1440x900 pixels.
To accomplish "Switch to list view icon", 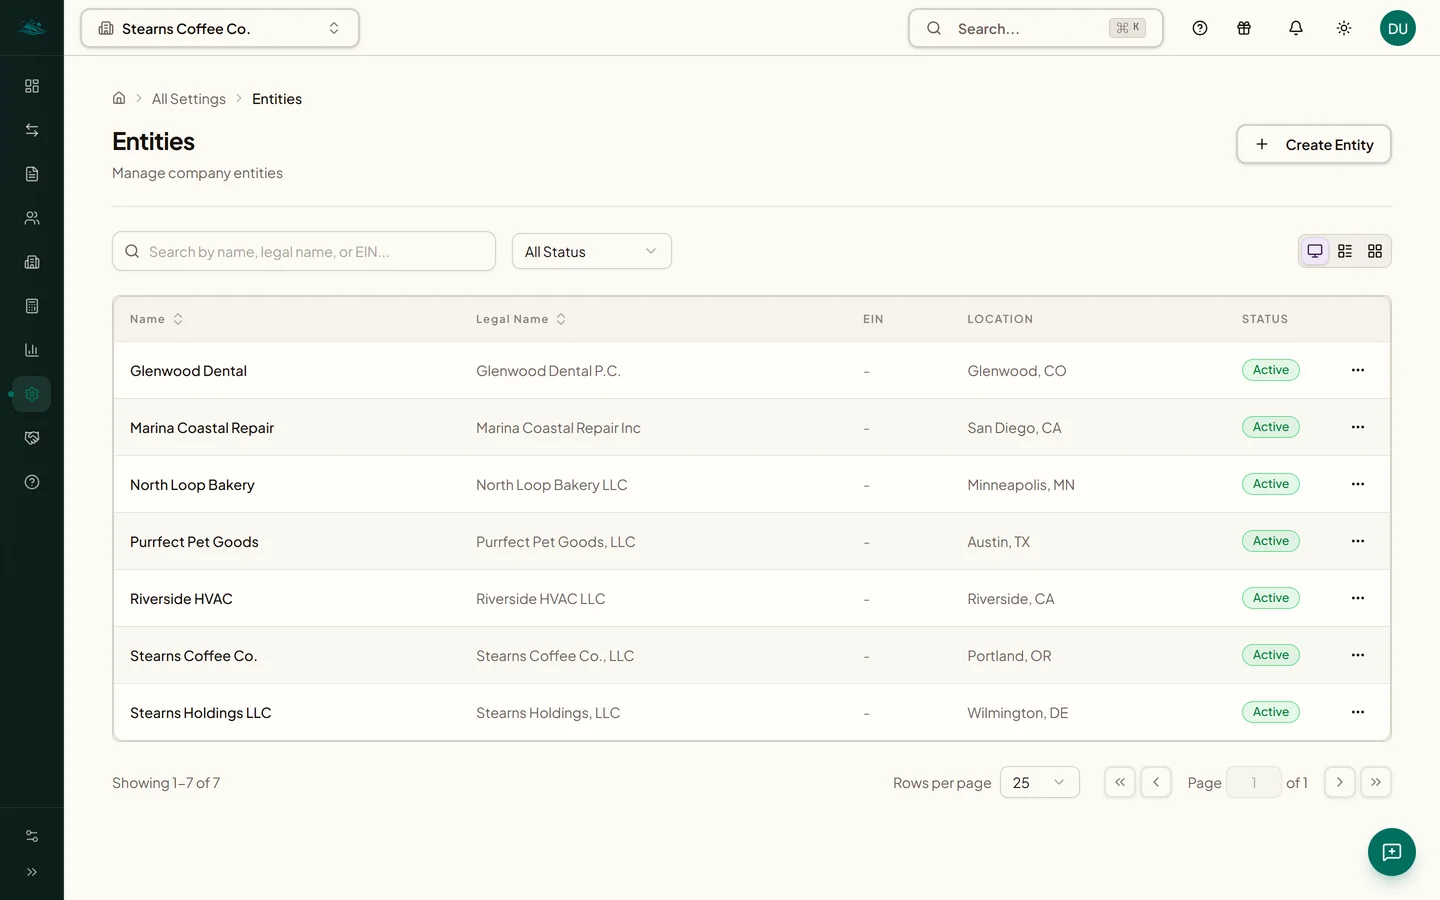I will tap(1345, 251).
